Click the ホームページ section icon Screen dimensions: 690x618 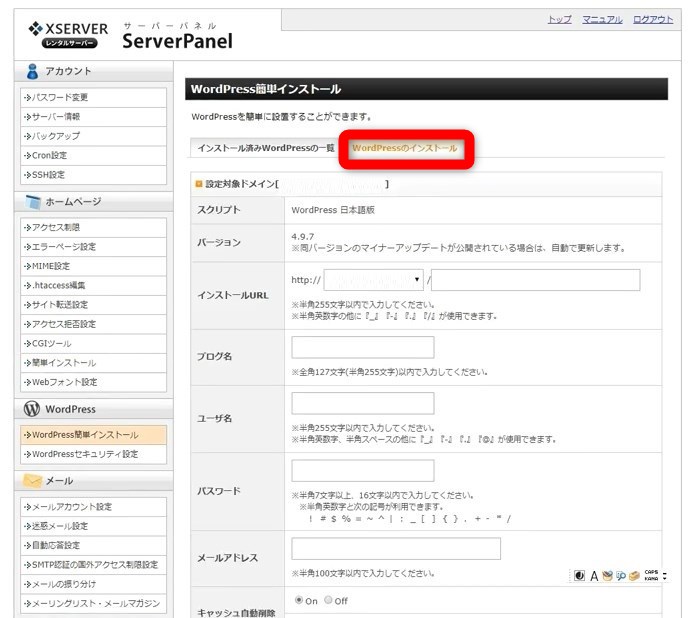pyautogui.click(x=31, y=202)
